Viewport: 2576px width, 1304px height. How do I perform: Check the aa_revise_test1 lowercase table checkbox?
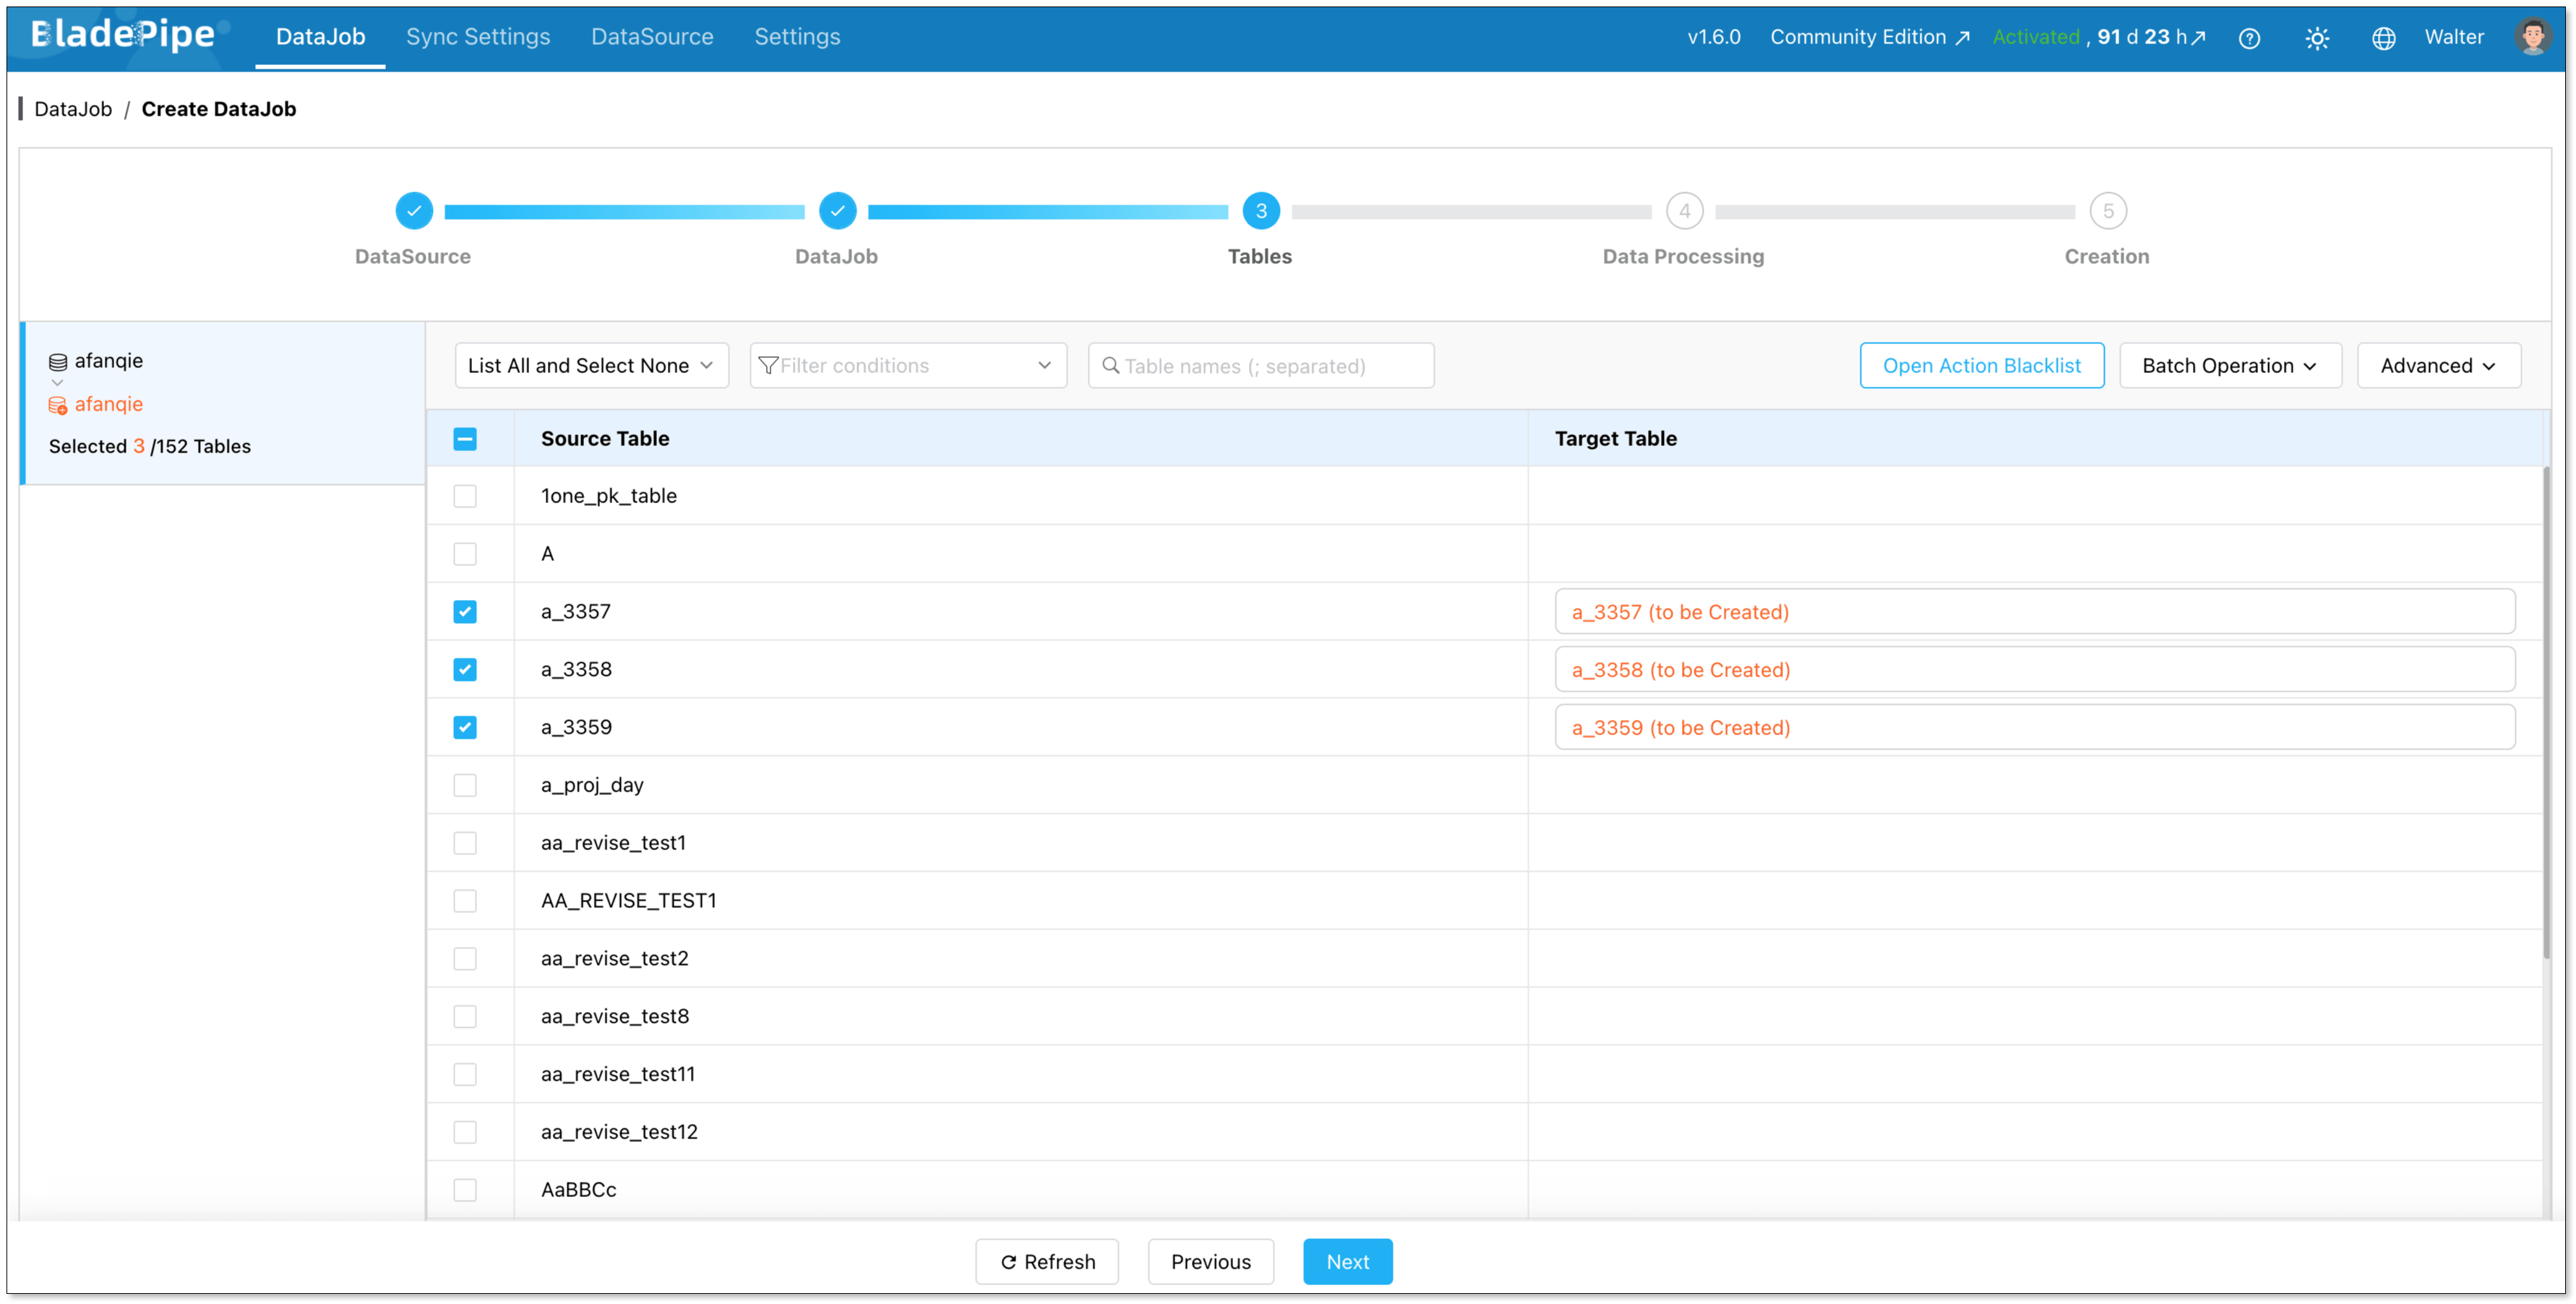(x=465, y=843)
